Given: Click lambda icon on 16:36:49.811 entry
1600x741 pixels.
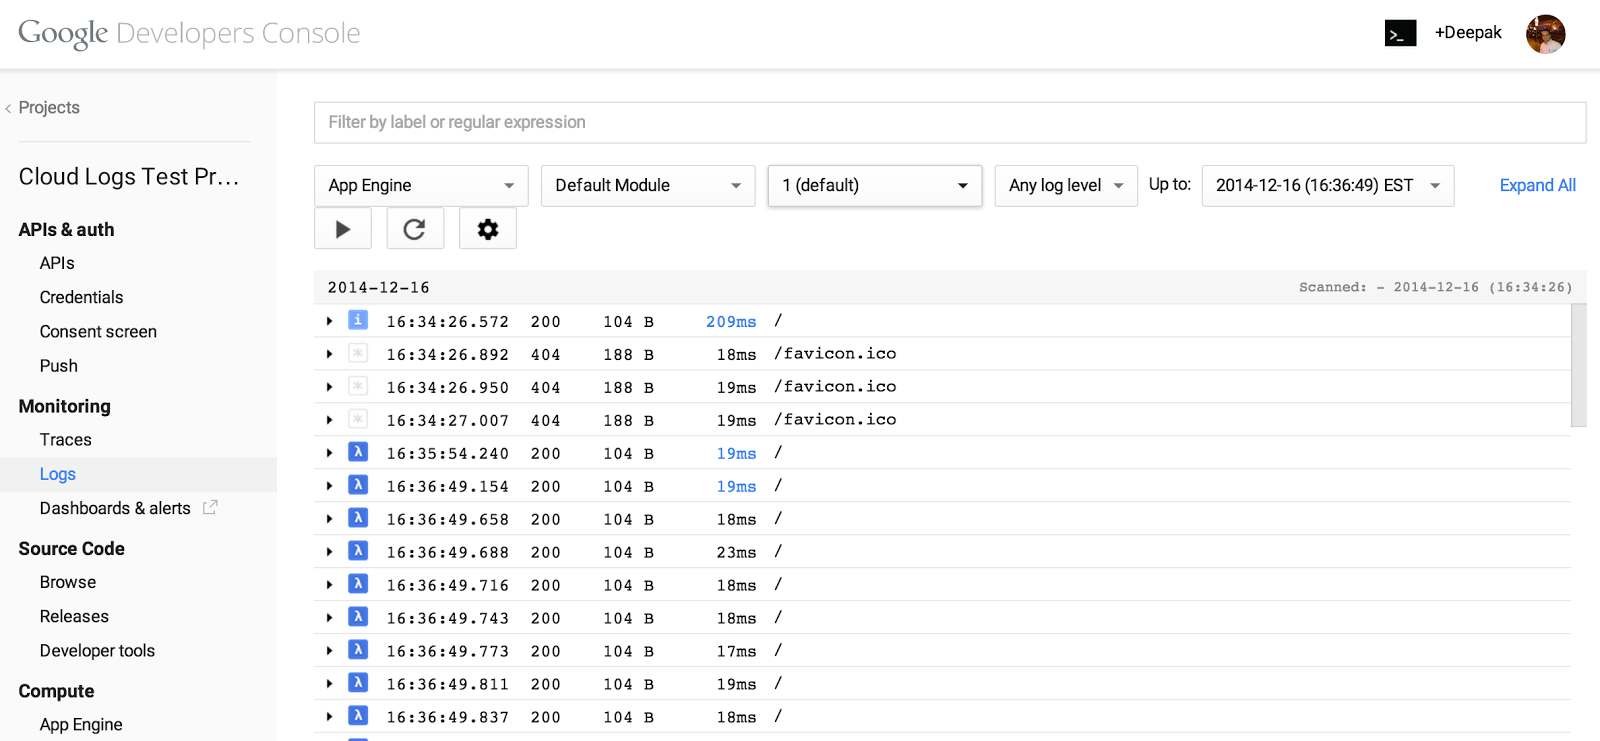Looking at the screenshot, I should (358, 683).
